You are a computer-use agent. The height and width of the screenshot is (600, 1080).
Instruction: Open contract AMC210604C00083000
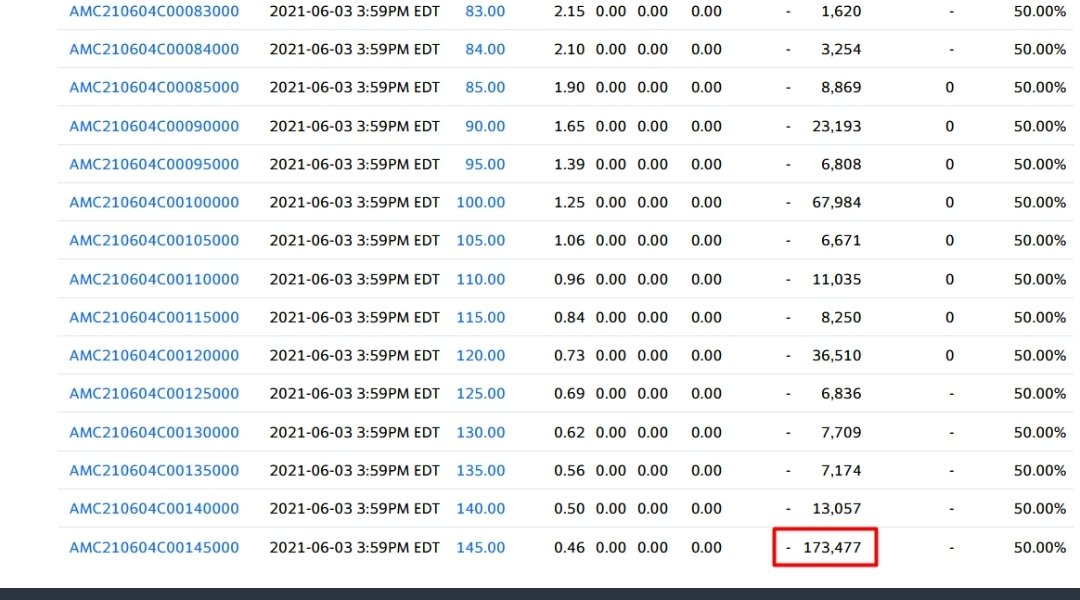coord(154,12)
